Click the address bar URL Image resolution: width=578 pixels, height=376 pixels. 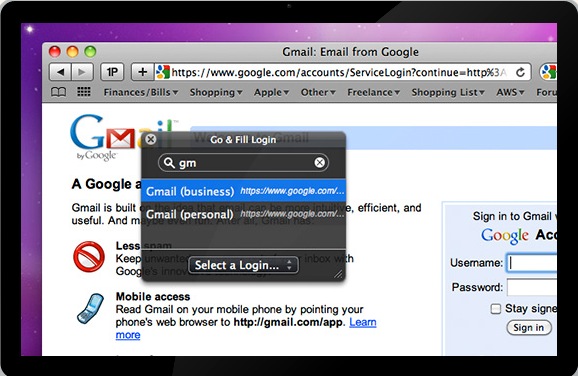click(339, 72)
